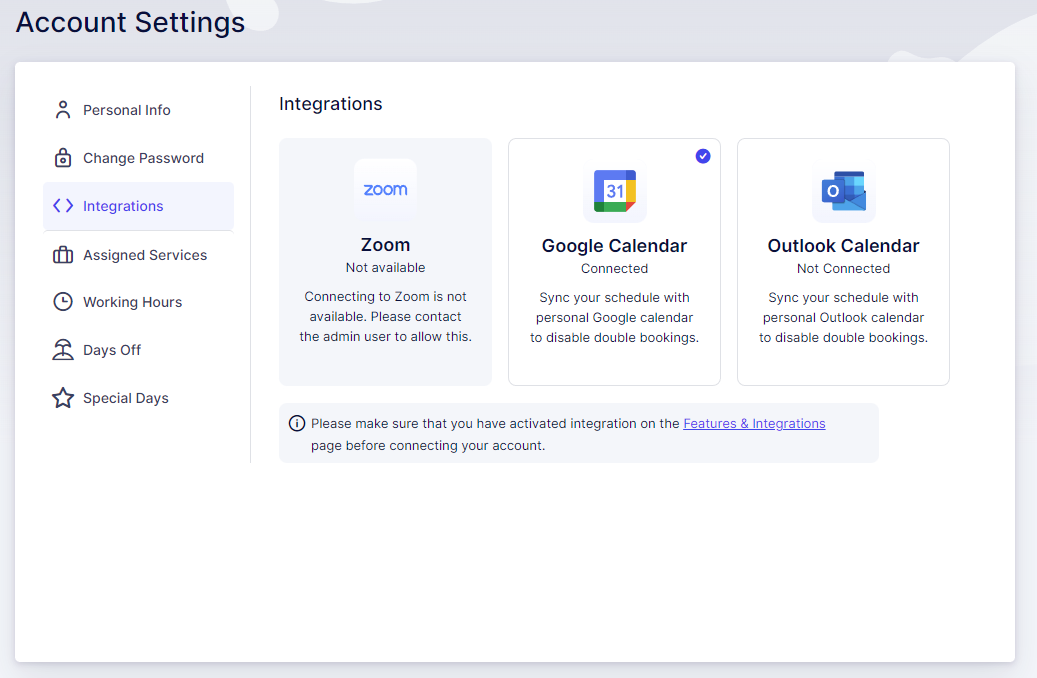Open the Special Days section

[138, 398]
